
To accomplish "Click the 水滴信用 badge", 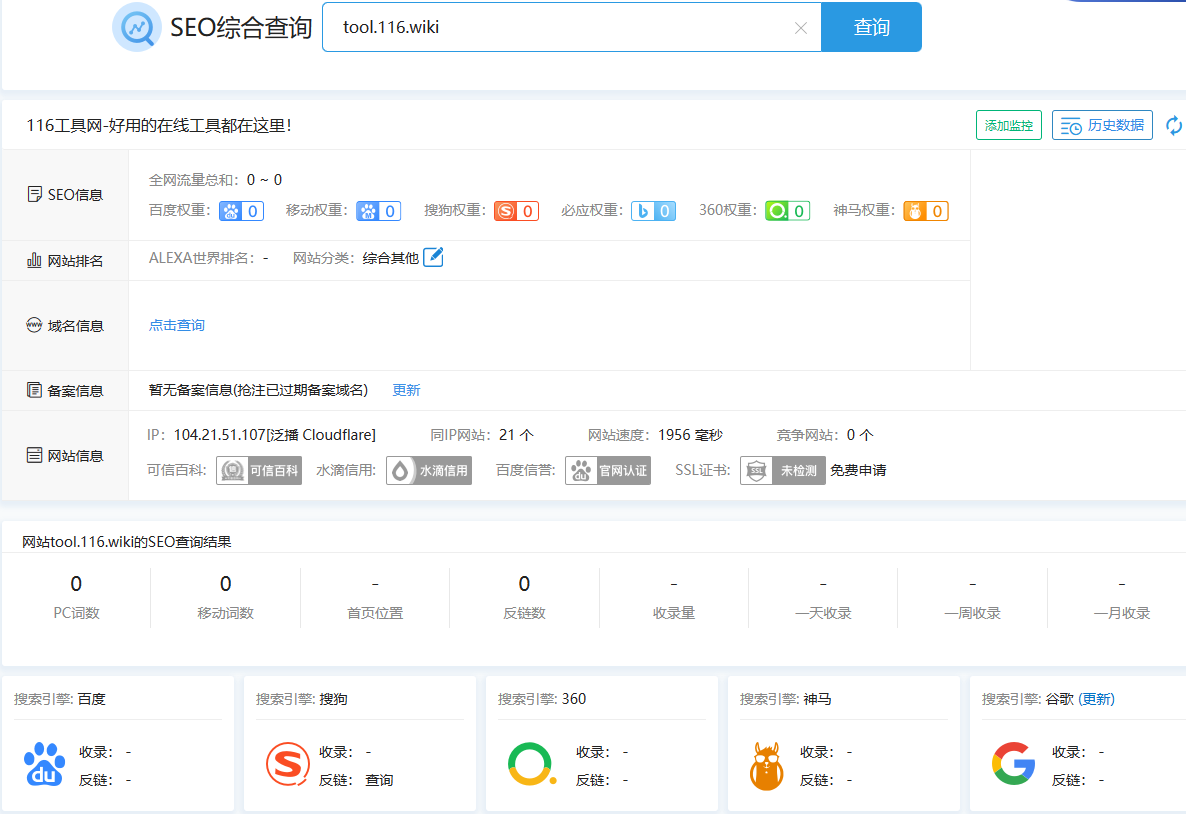I will pyautogui.click(x=429, y=471).
